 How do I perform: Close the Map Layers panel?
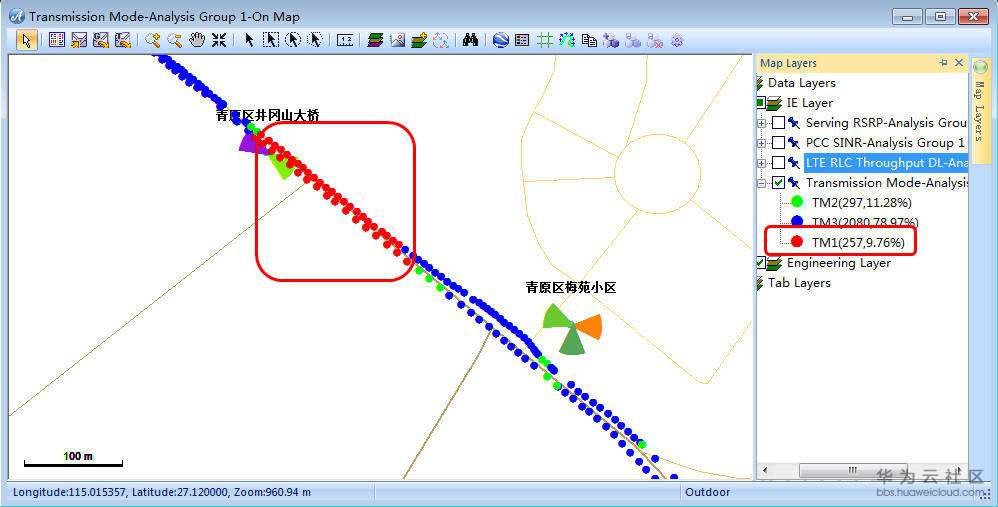click(x=959, y=63)
